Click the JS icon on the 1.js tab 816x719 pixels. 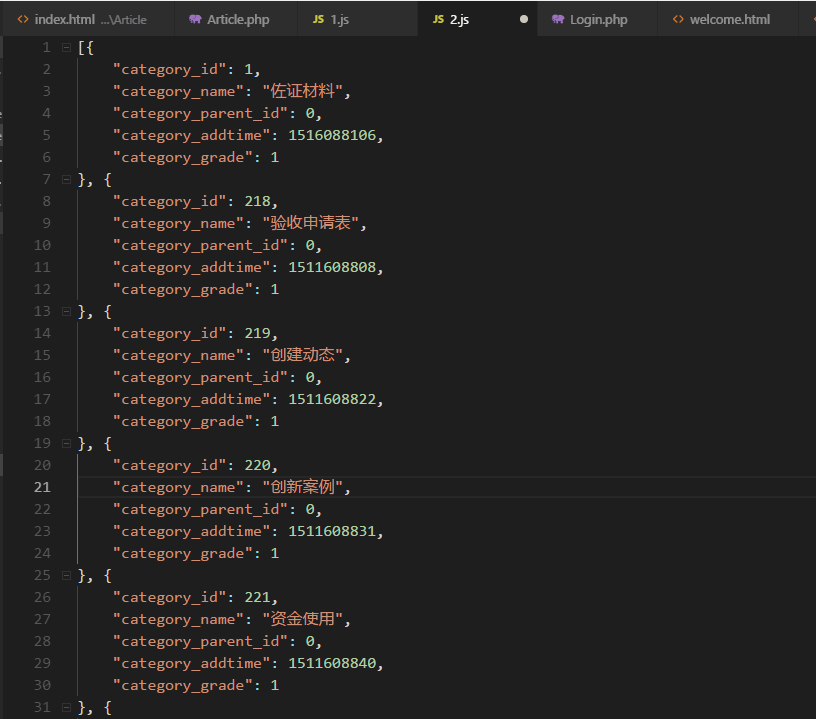(x=318, y=20)
